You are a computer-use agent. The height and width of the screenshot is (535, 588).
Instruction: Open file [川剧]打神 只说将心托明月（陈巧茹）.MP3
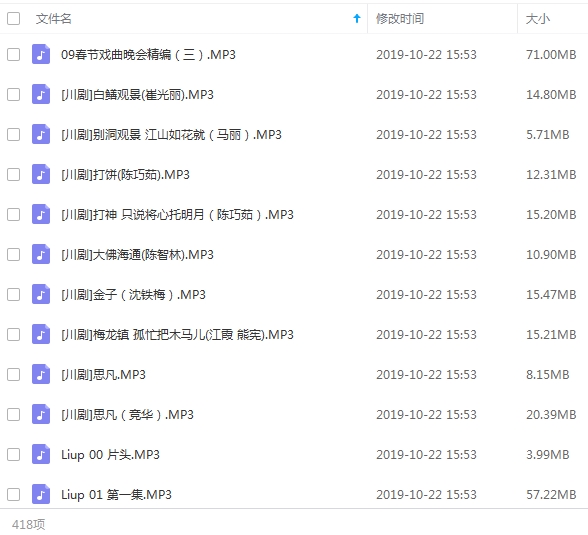tap(177, 215)
